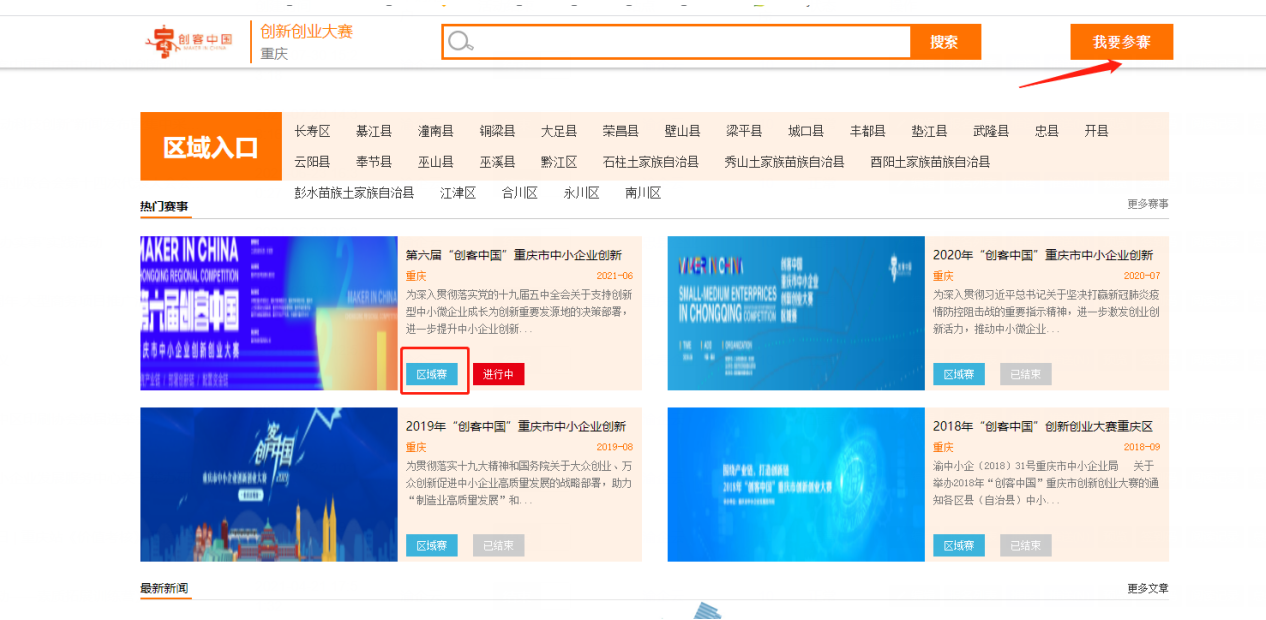Select 黔江区 region
The height and width of the screenshot is (620, 1266).
click(559, 162)
